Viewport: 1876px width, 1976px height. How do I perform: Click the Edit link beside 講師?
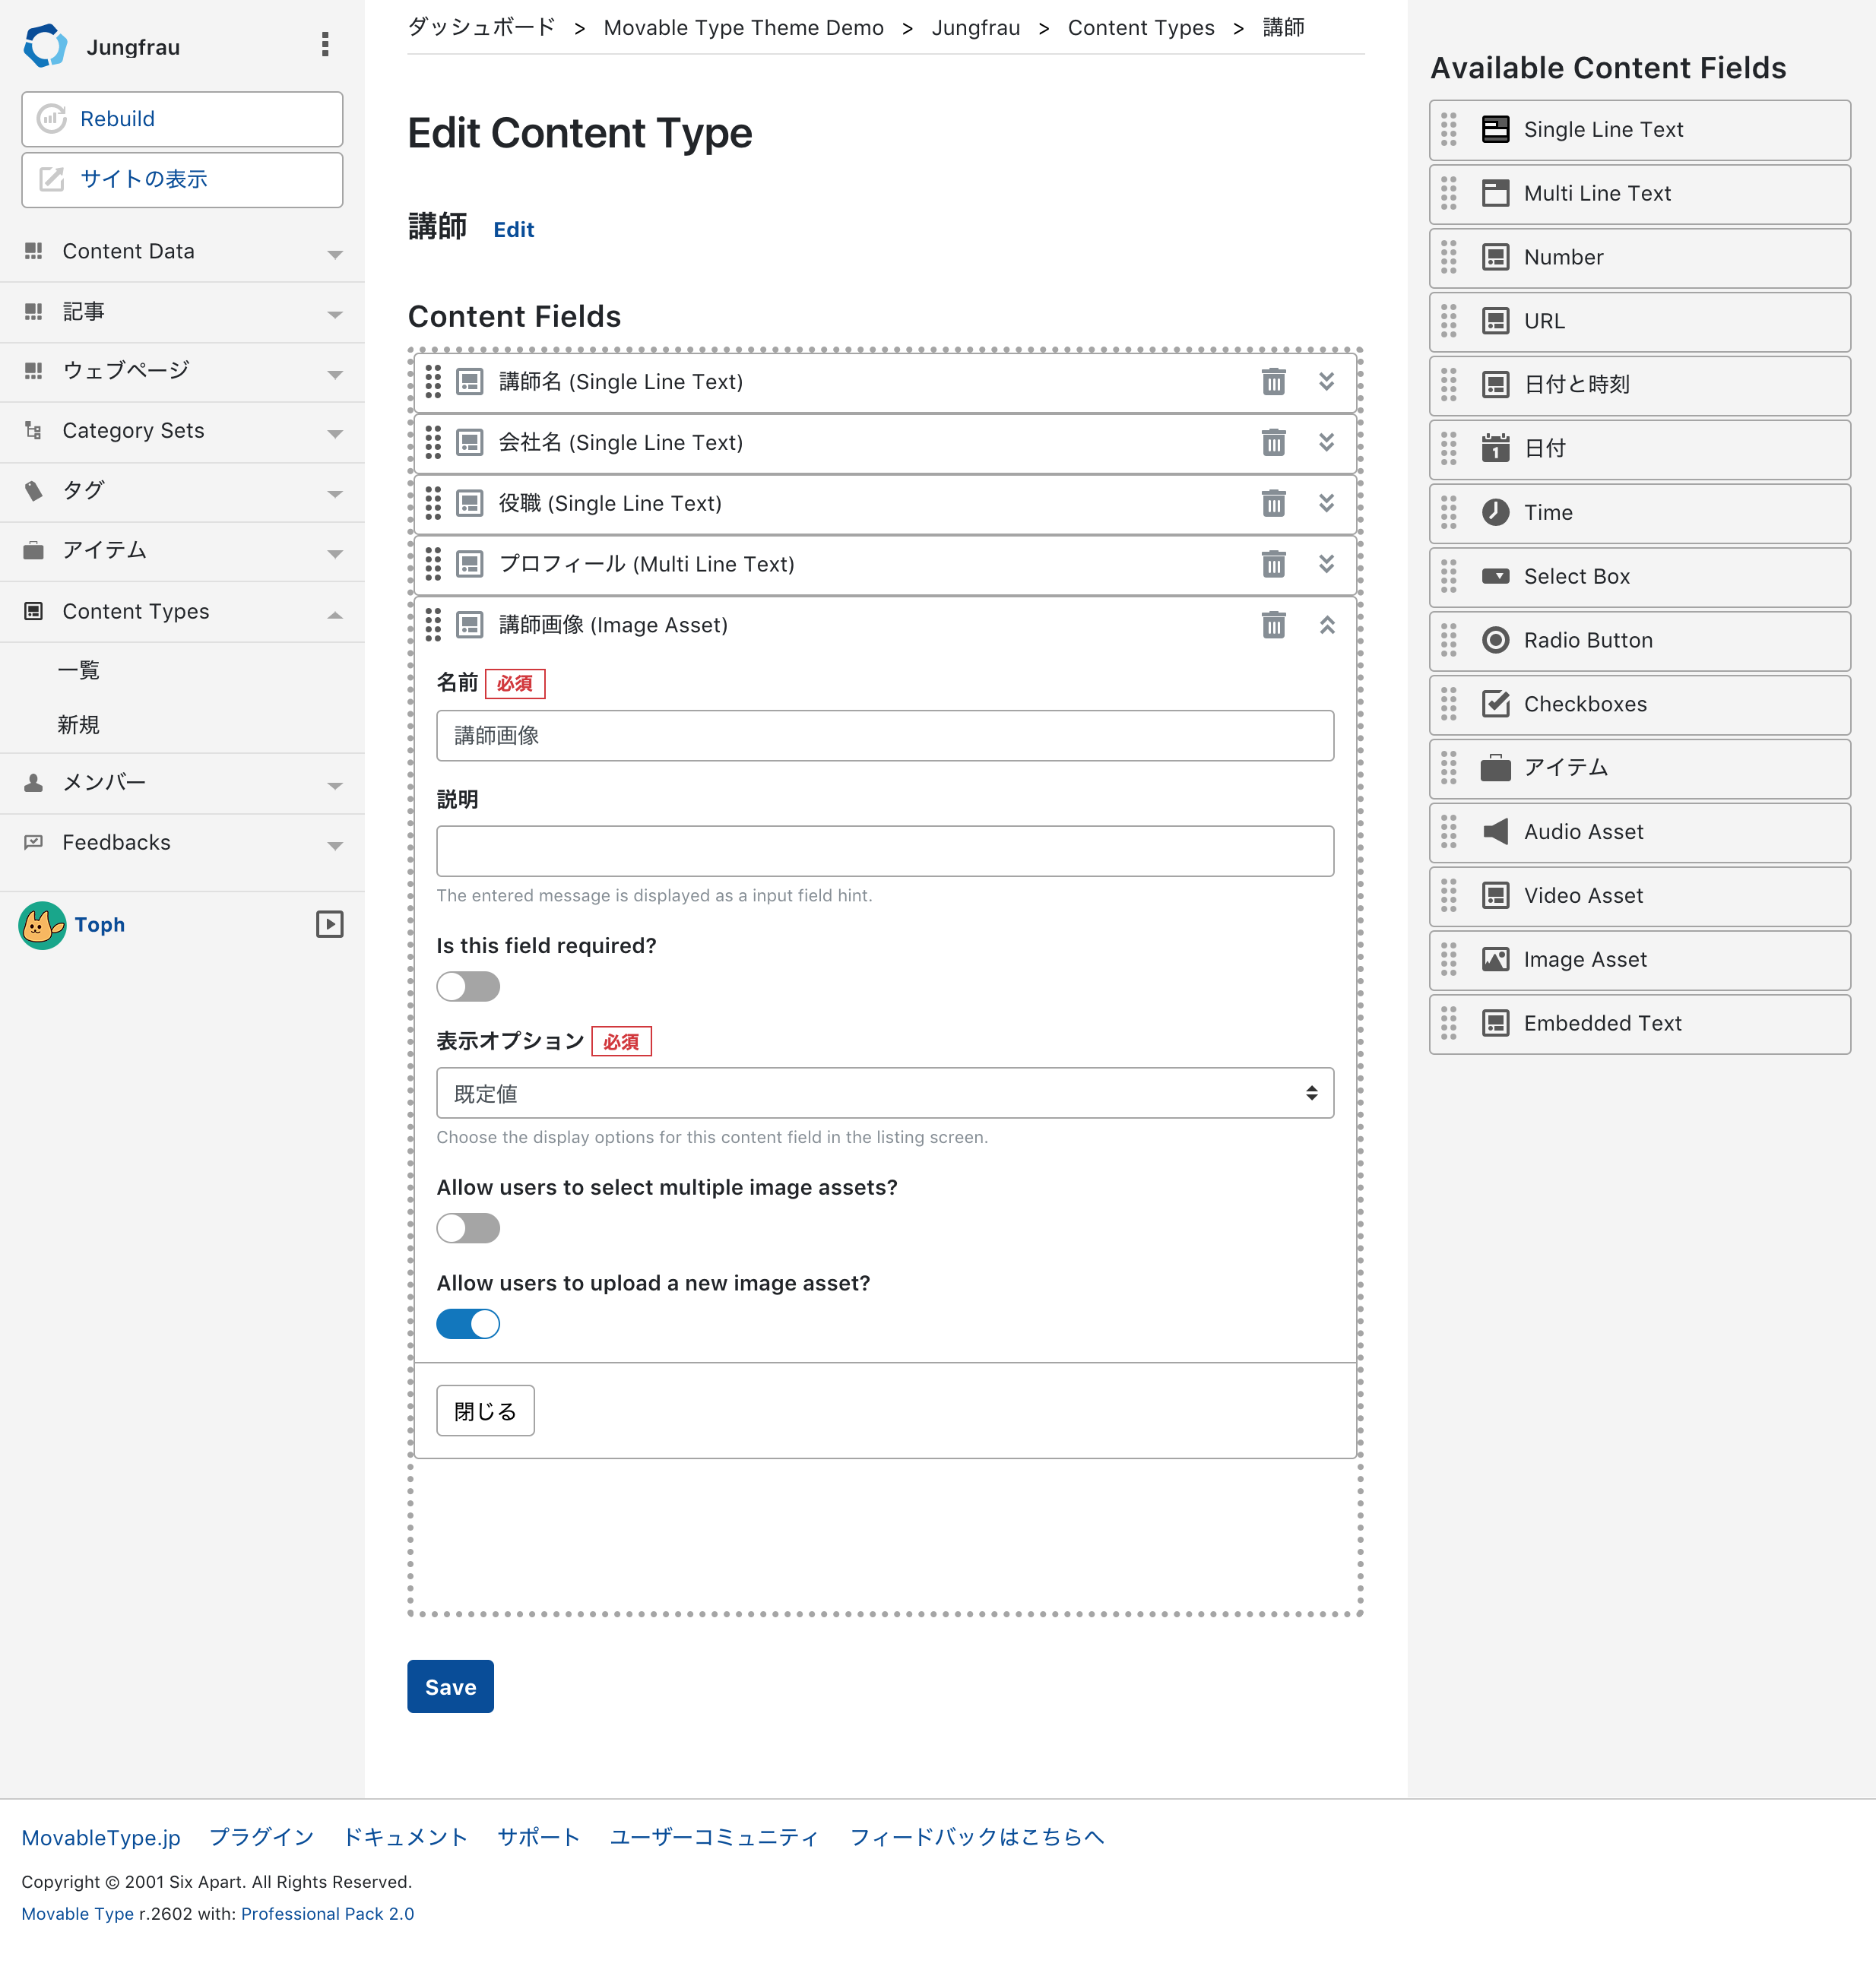tap(514, 230)
